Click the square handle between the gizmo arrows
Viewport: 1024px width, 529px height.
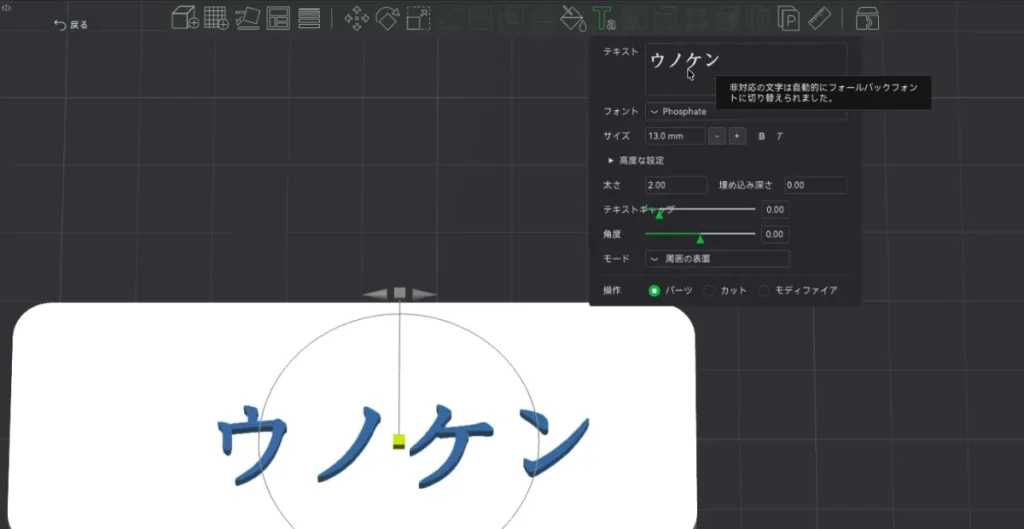pos(400,293)
